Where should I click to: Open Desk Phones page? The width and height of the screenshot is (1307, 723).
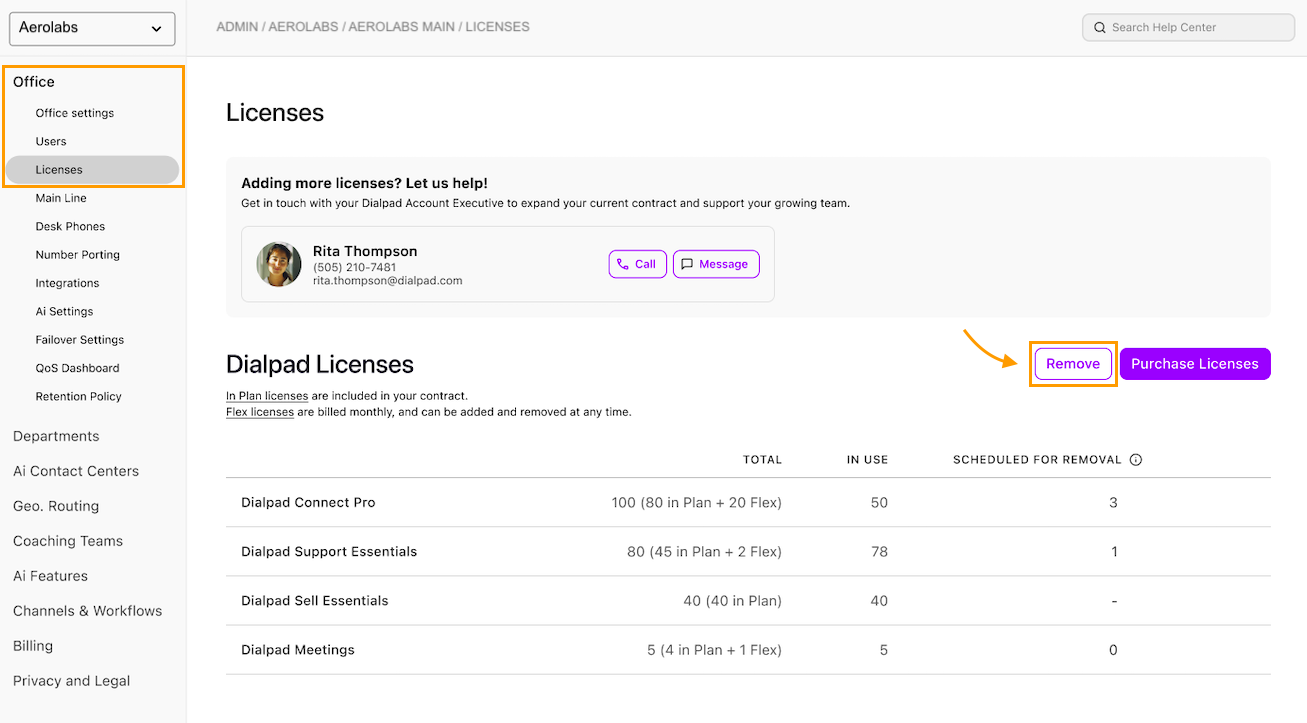(x=70, y=226)
